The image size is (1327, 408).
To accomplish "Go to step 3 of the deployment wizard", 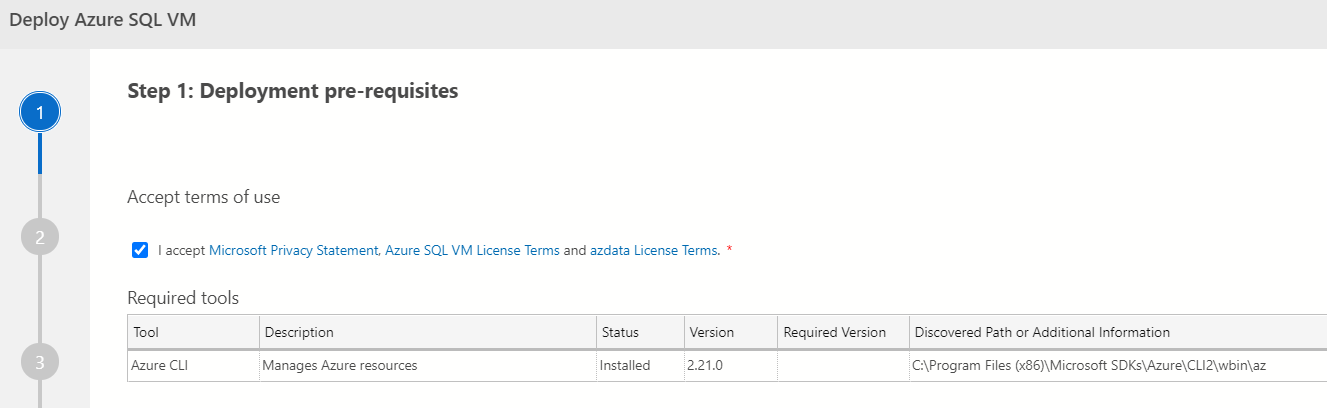I will 40,362.
